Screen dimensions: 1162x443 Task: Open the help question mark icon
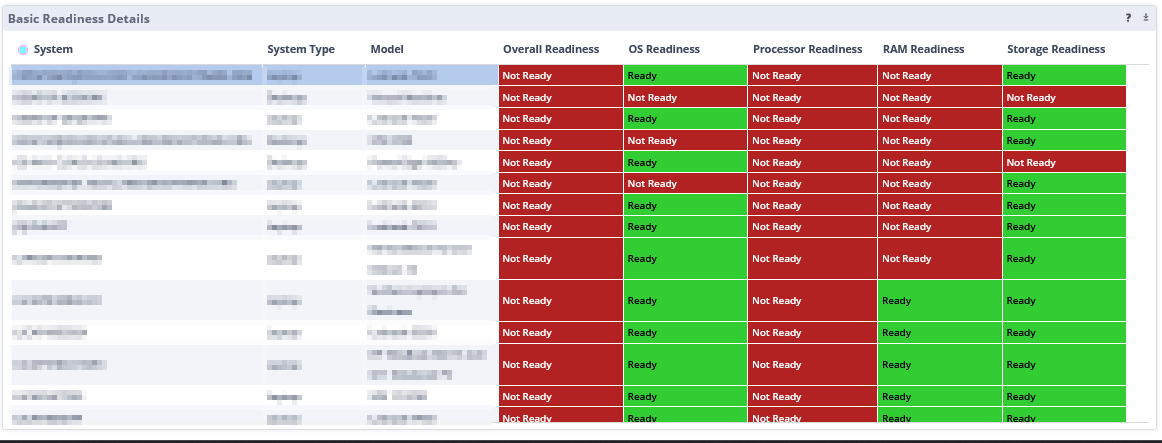(1128, 18)
